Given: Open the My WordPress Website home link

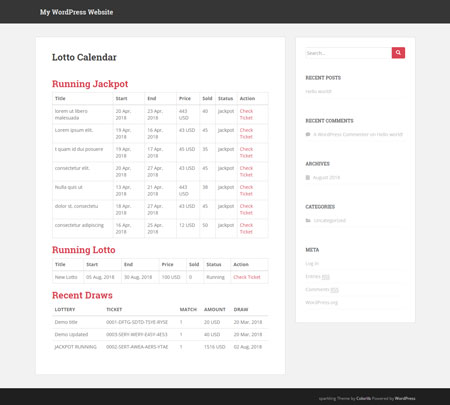Looking at the screenshot, I should [76, 12].
